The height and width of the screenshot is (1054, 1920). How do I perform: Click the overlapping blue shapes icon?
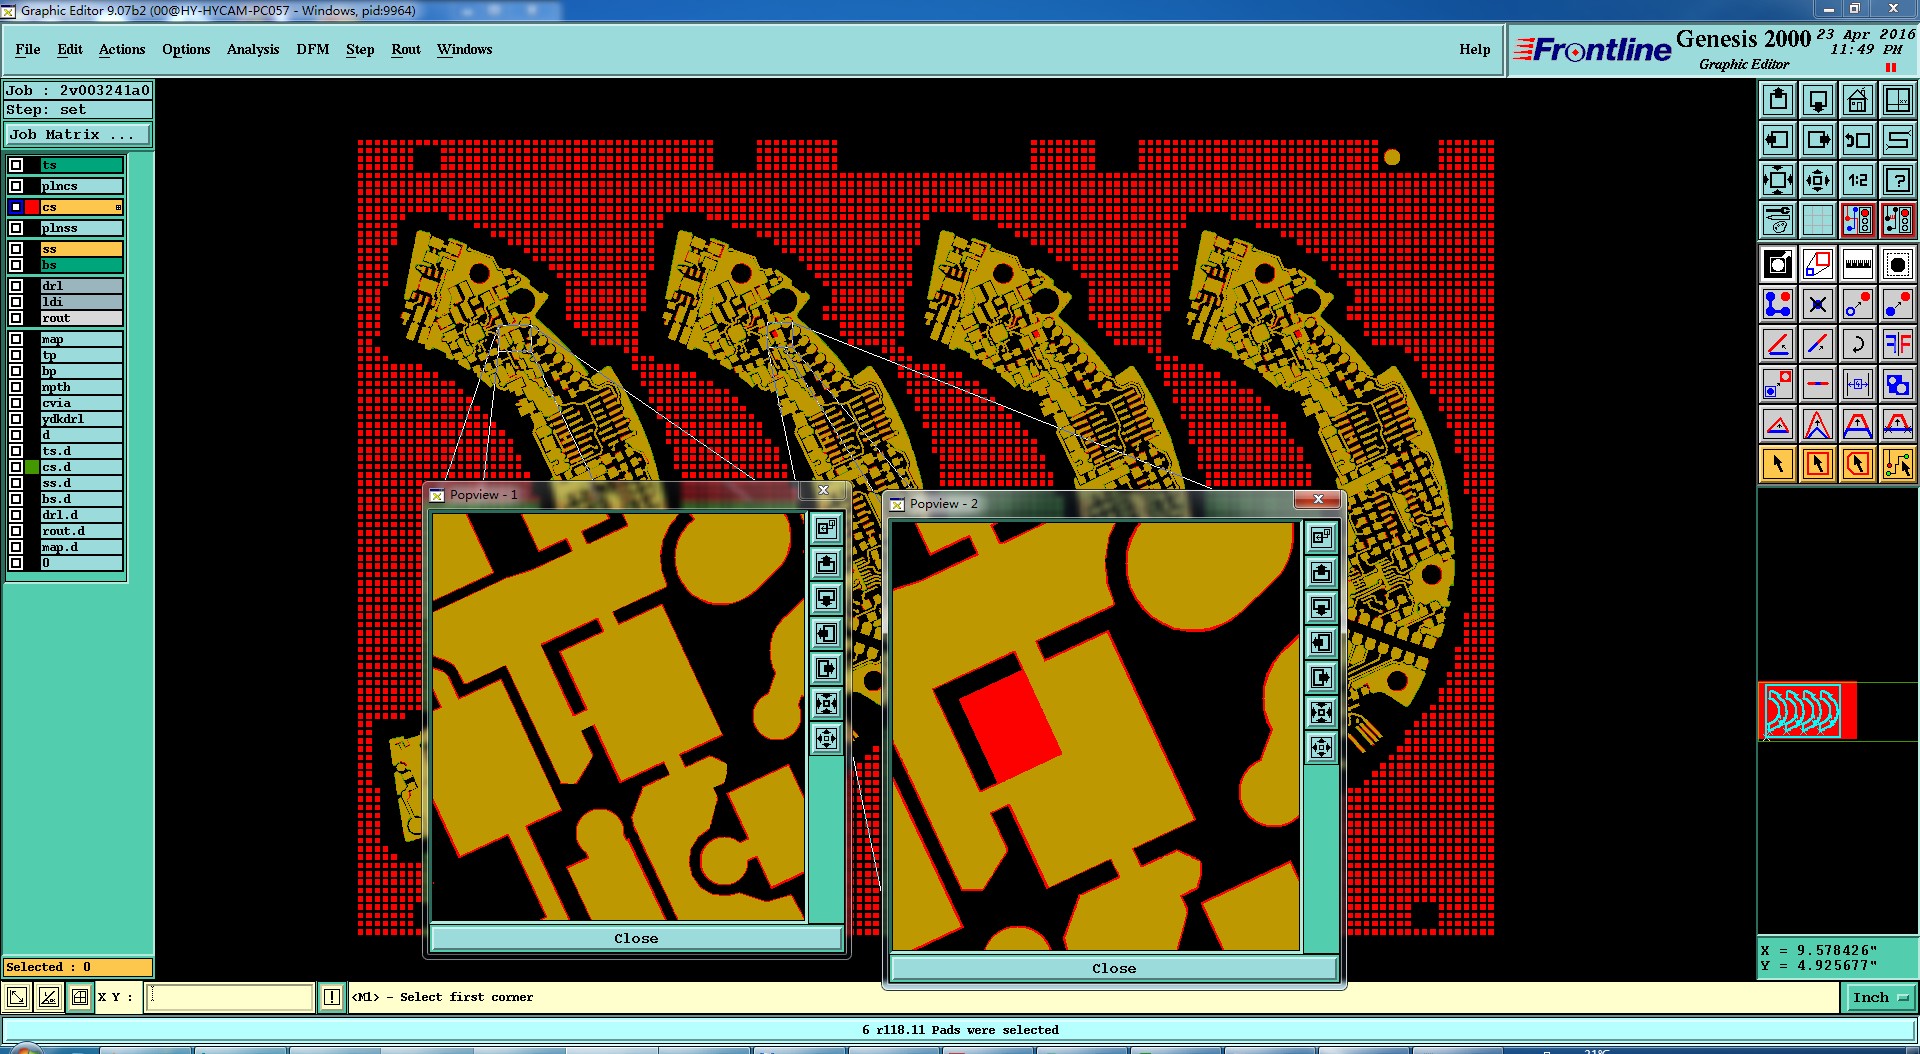point(1898,384)
